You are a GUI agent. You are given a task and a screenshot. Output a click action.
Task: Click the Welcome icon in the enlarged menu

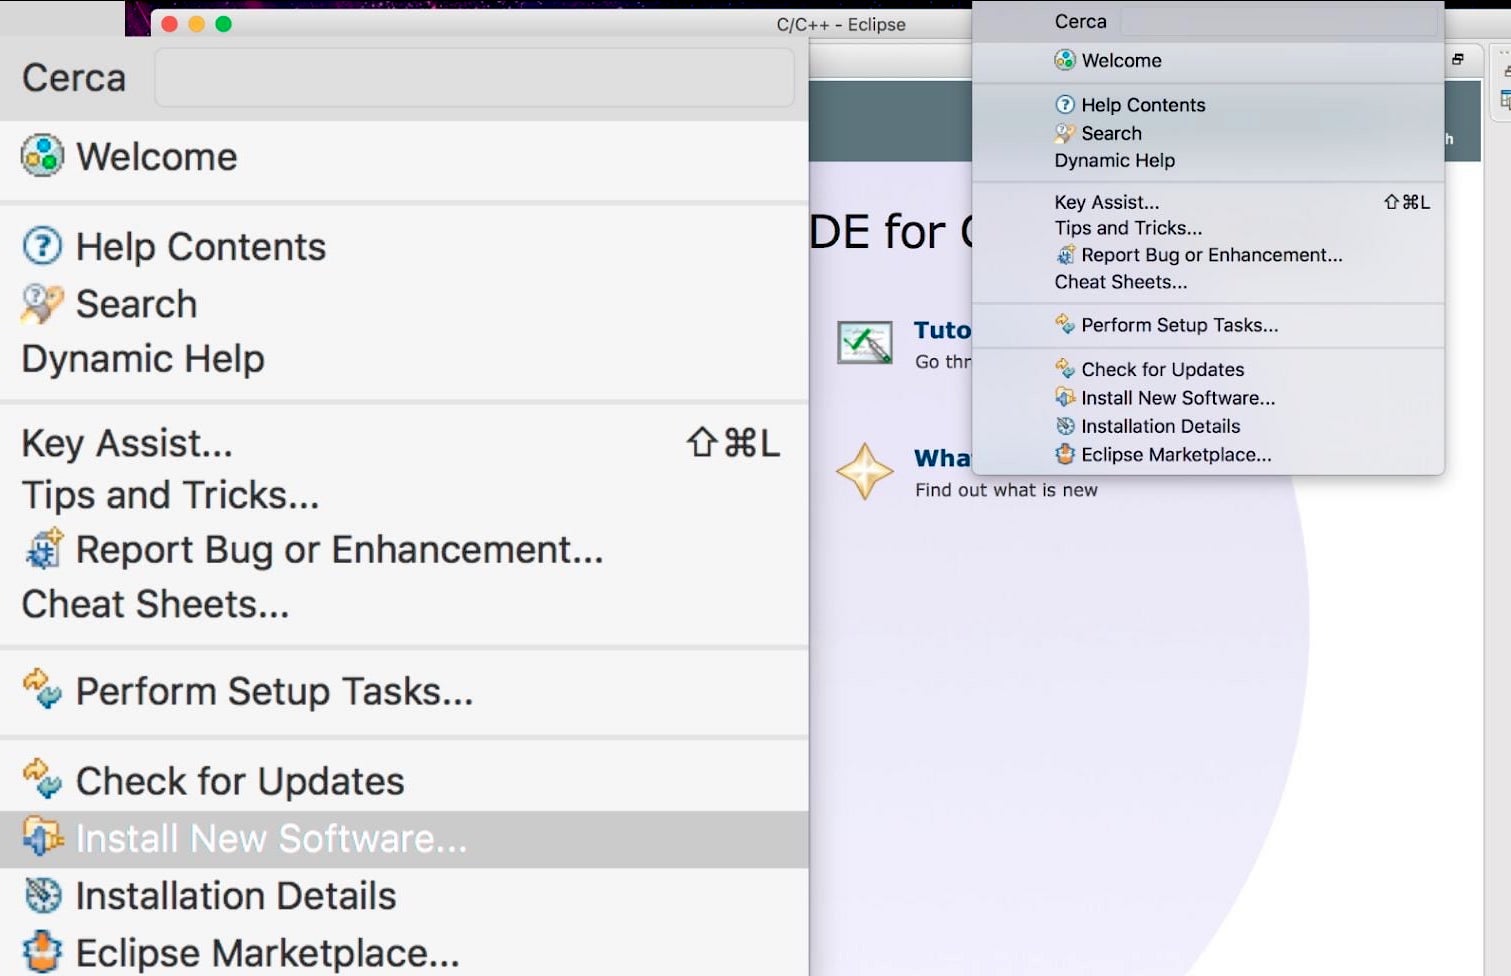coord(42,156)
